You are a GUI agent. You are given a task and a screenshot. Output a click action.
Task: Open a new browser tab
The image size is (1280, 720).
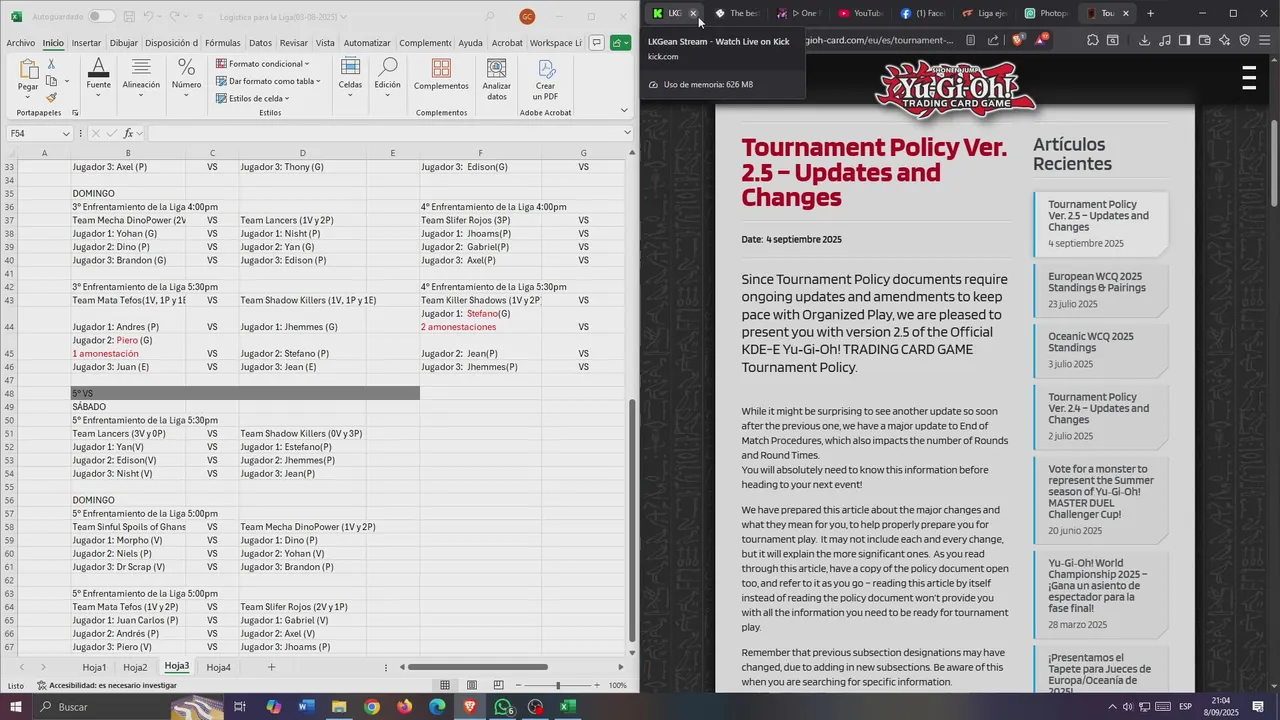(x=1150, y=13)
